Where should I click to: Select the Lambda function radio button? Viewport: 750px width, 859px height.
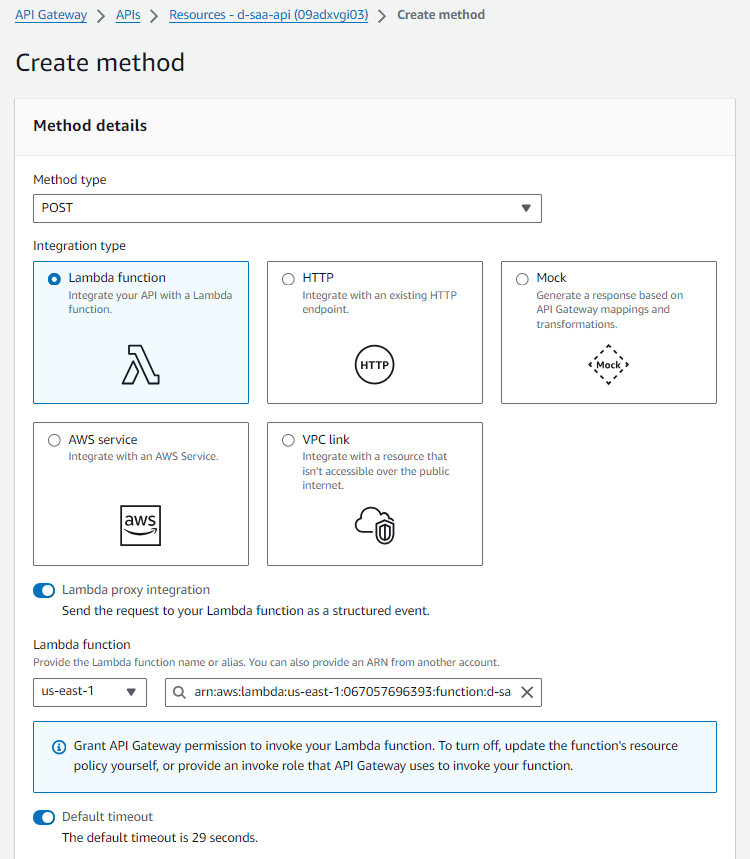click(54, 279)
